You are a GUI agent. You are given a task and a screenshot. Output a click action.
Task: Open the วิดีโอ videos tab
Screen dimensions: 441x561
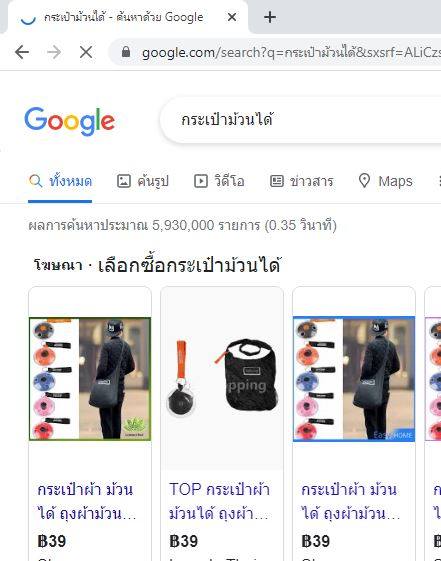point(219,181)
